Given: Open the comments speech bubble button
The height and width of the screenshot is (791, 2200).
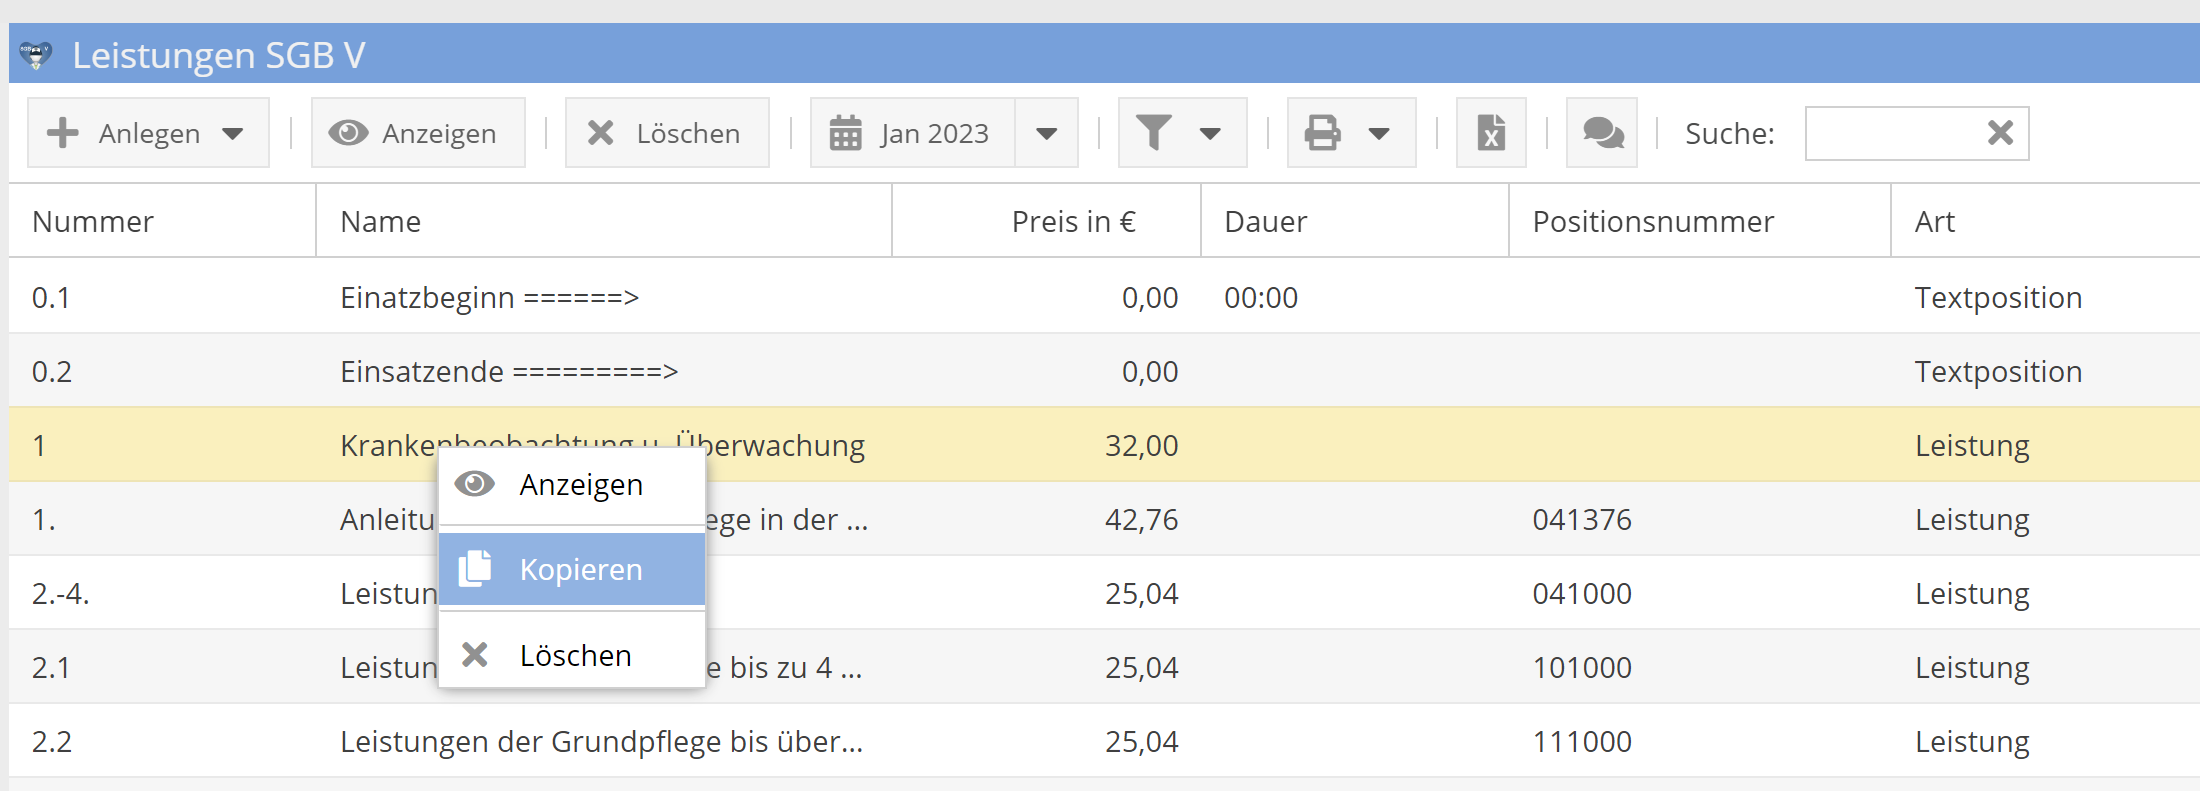Looking at the screenshot, I should click(x=1602, y=133).
